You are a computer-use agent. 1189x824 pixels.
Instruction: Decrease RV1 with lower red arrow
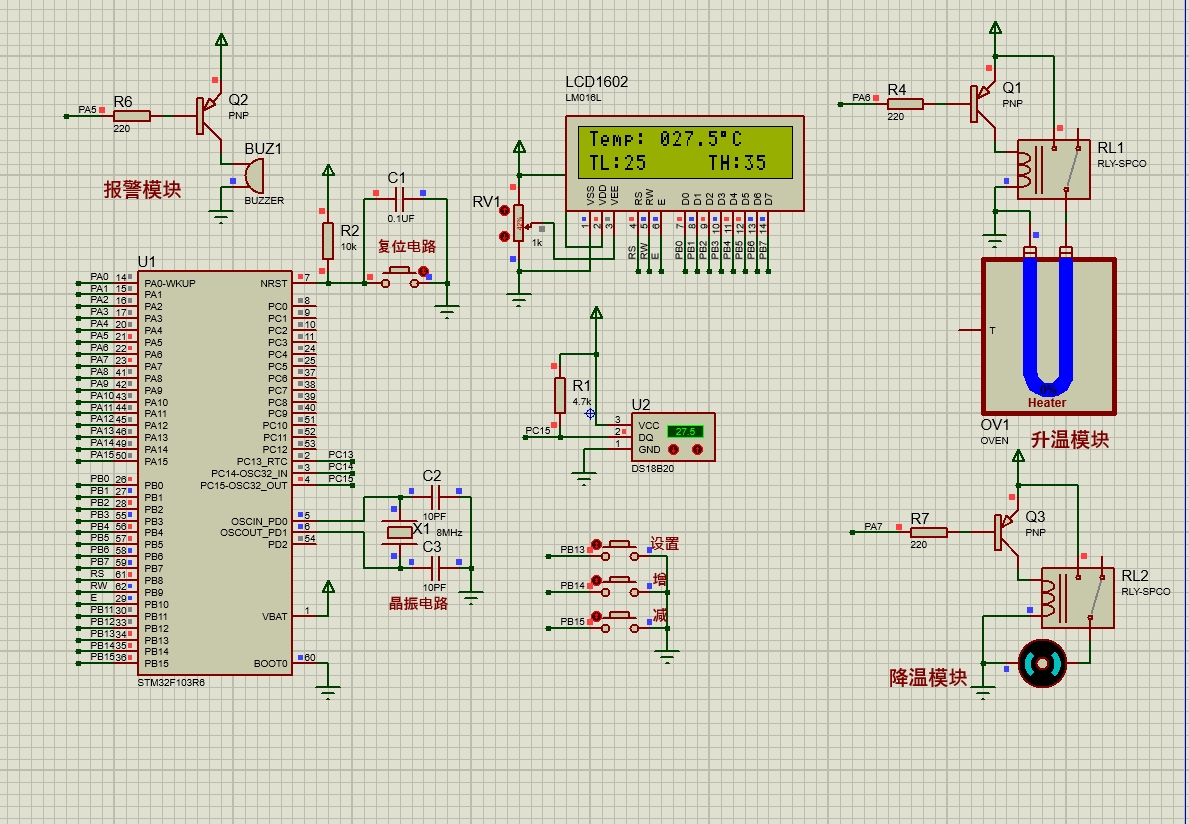point(503,237)
